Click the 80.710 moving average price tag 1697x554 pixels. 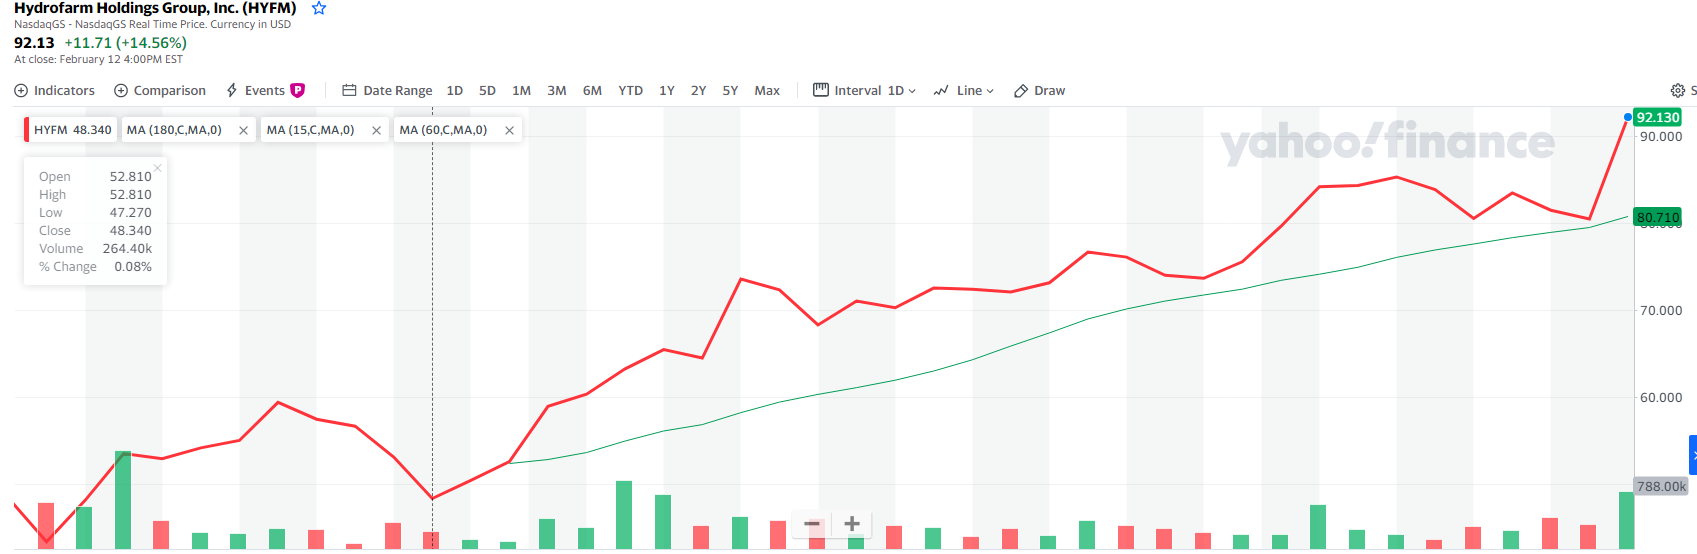tap(1657, 217)
